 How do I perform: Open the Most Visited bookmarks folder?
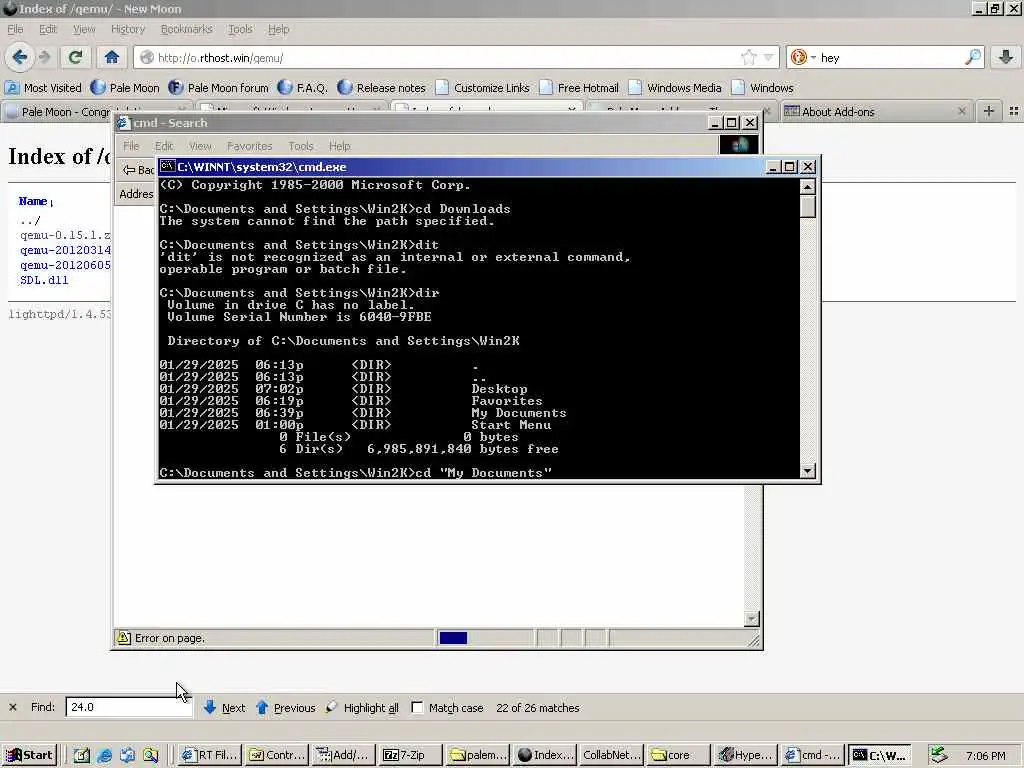click(x=43, y=88)
